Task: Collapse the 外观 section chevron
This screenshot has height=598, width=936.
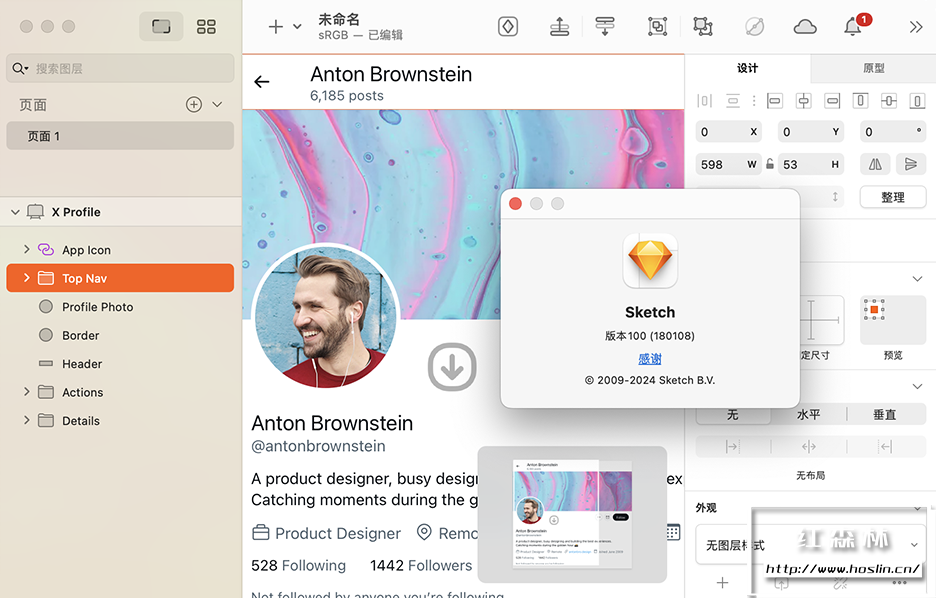Action: click(x=917, y=508)
